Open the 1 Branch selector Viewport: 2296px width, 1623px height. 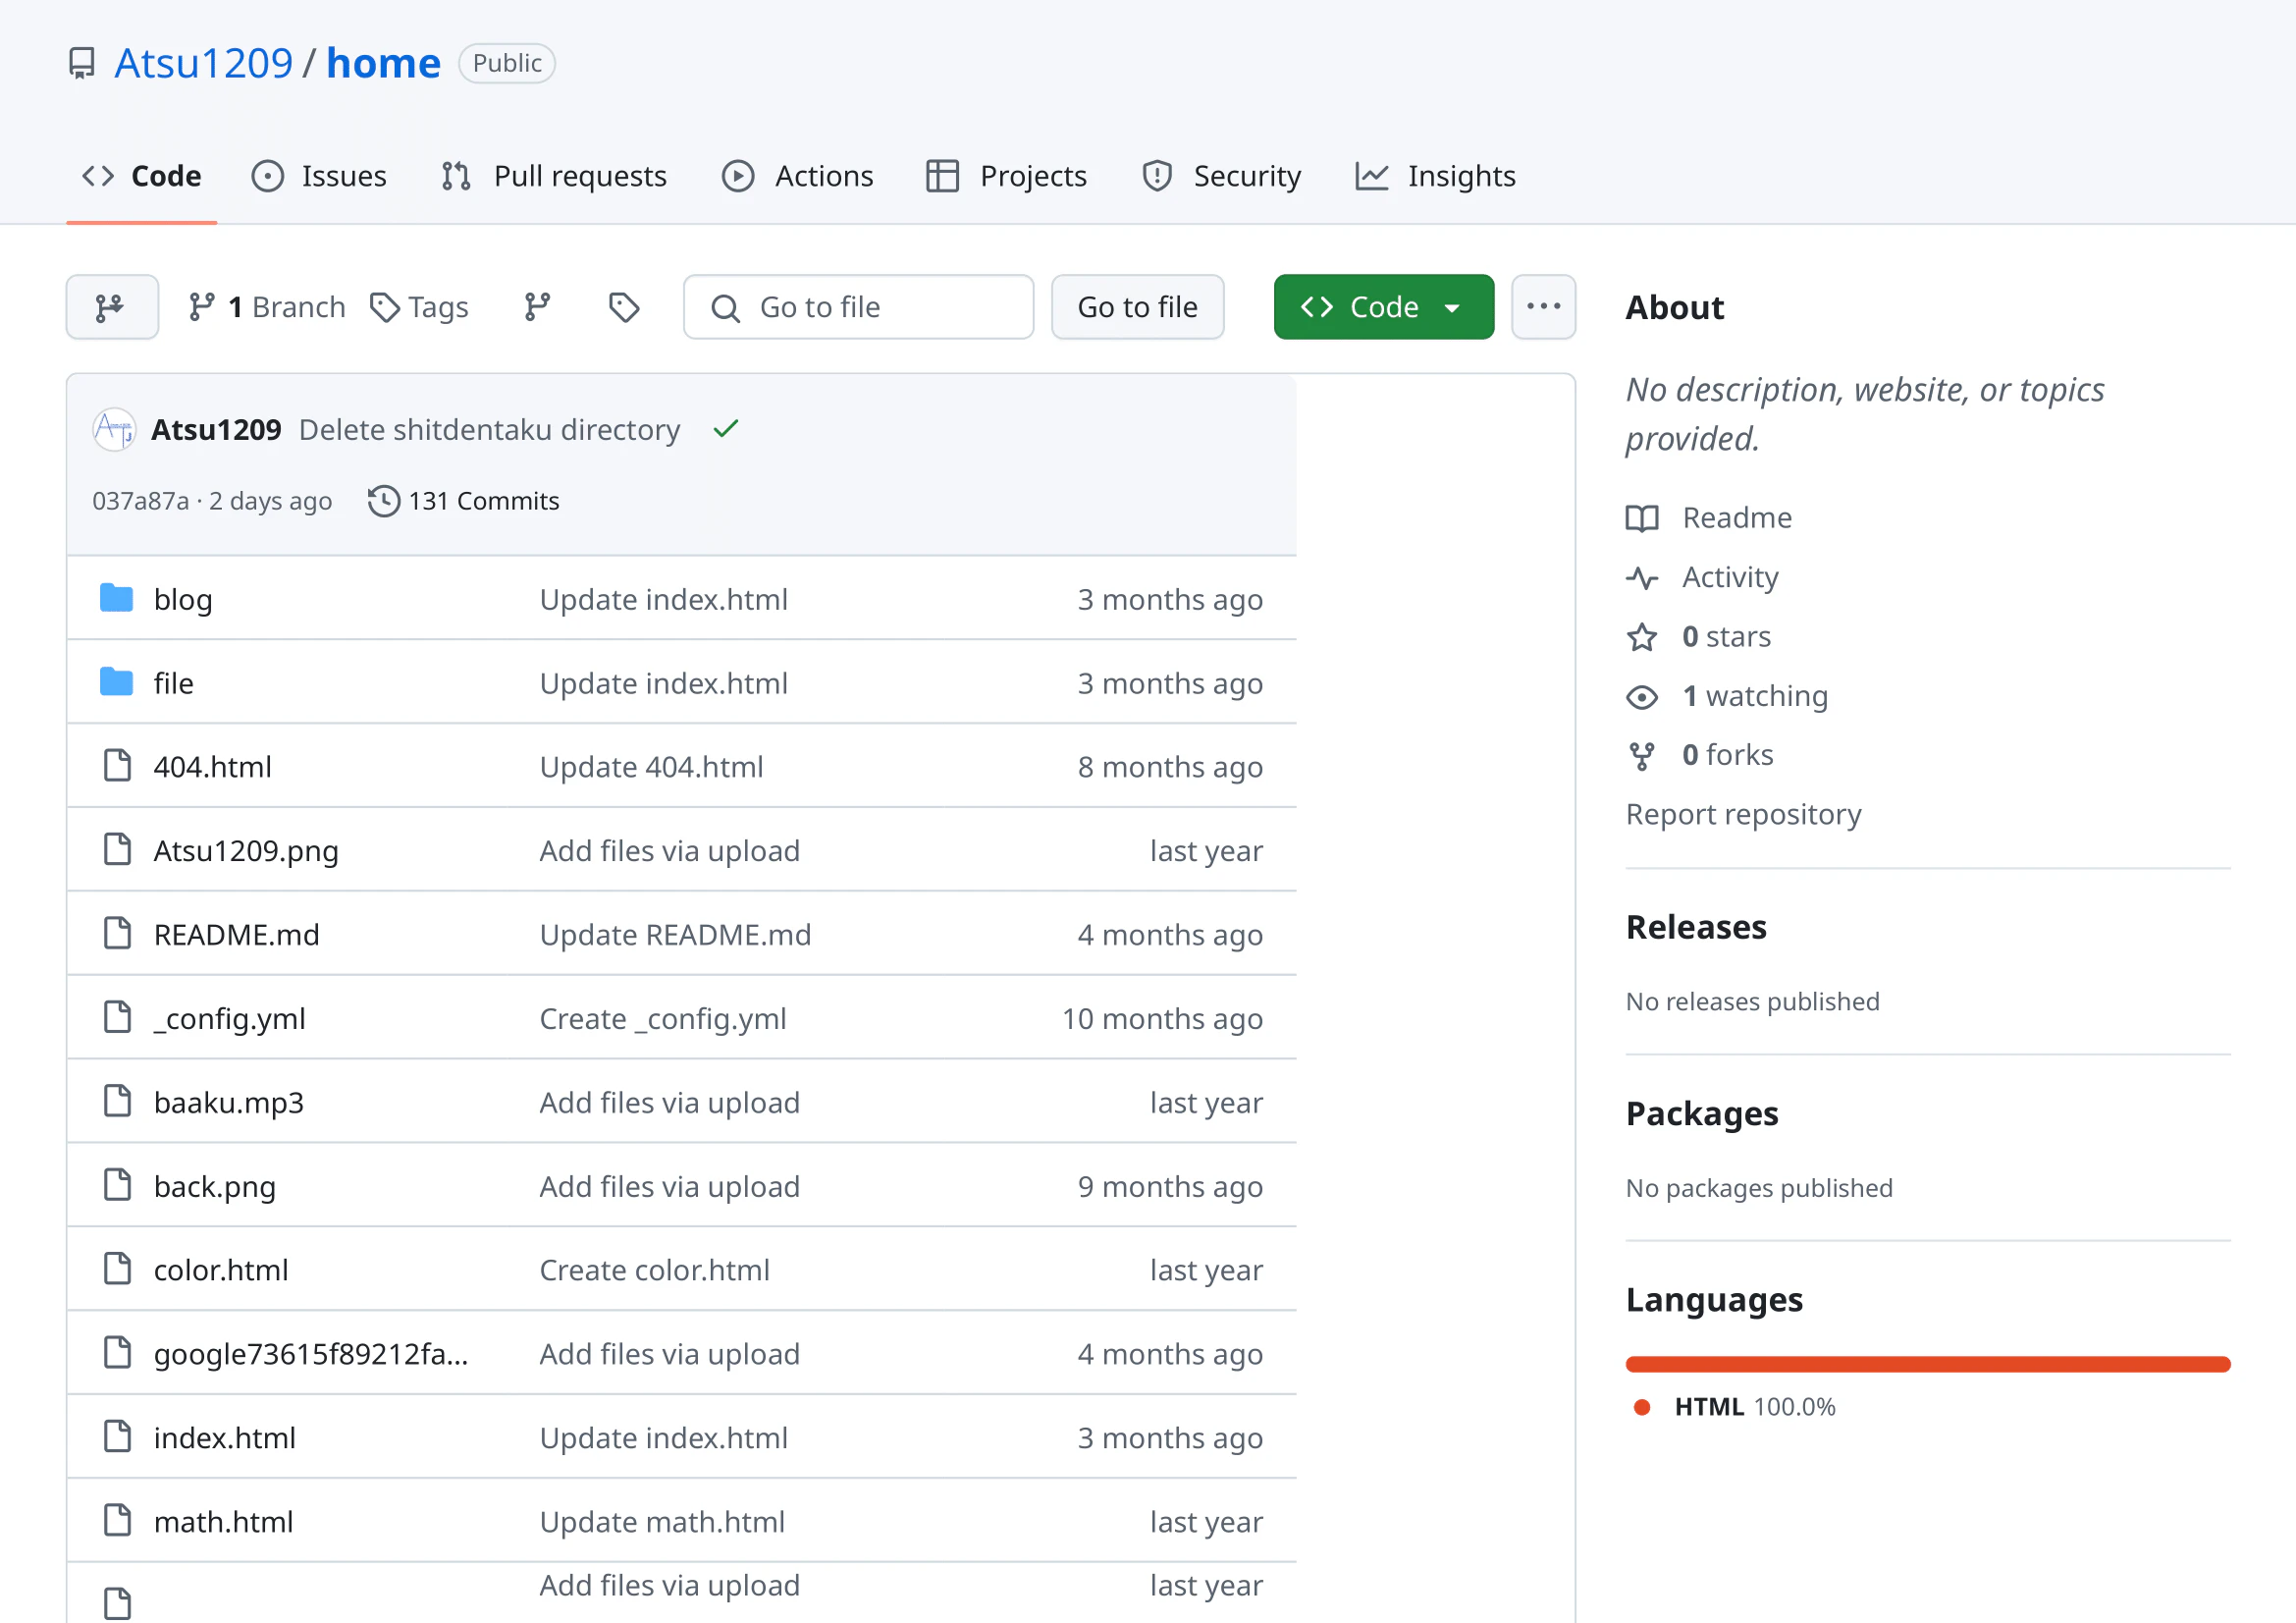[266, 307]
